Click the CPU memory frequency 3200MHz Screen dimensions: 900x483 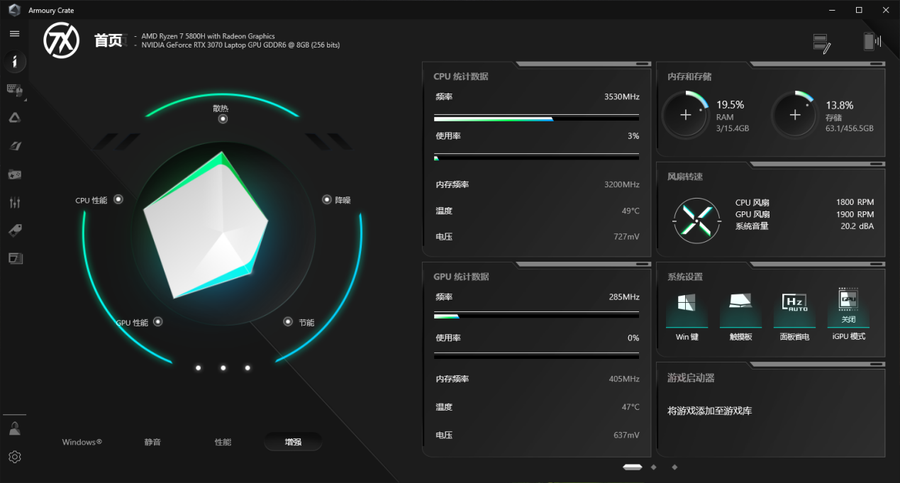pyautogui.click(x=622, y=184)
